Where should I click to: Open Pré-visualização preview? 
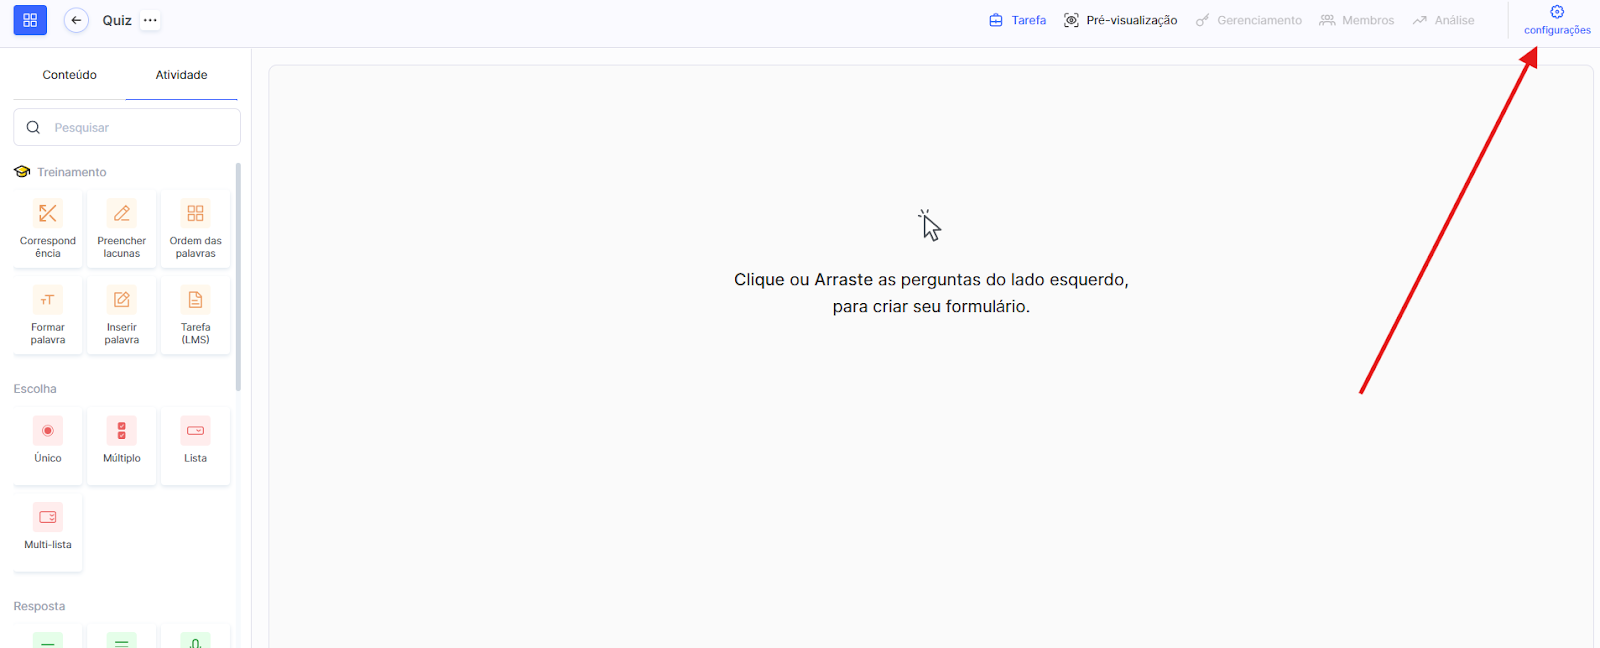(x=1120, y=20)
